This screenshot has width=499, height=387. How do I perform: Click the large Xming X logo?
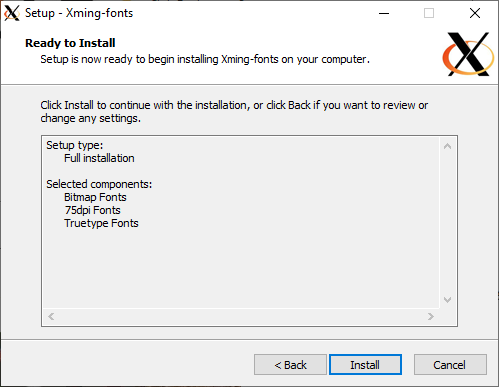(468, 54)
